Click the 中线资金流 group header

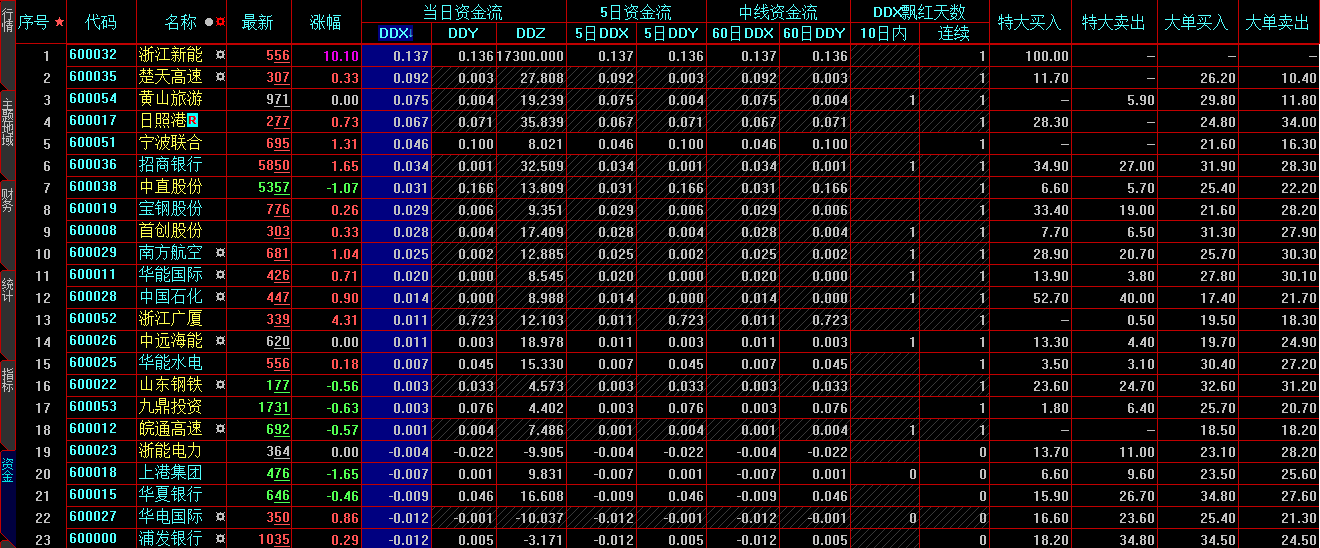pos(778,12)
